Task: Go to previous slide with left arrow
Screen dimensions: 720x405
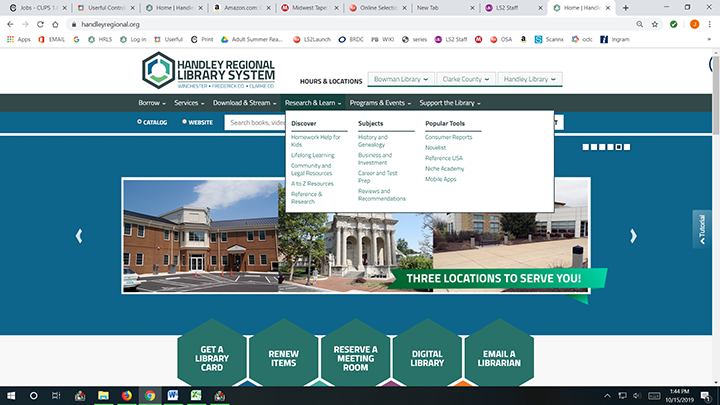Action: (x=79, y=236)
